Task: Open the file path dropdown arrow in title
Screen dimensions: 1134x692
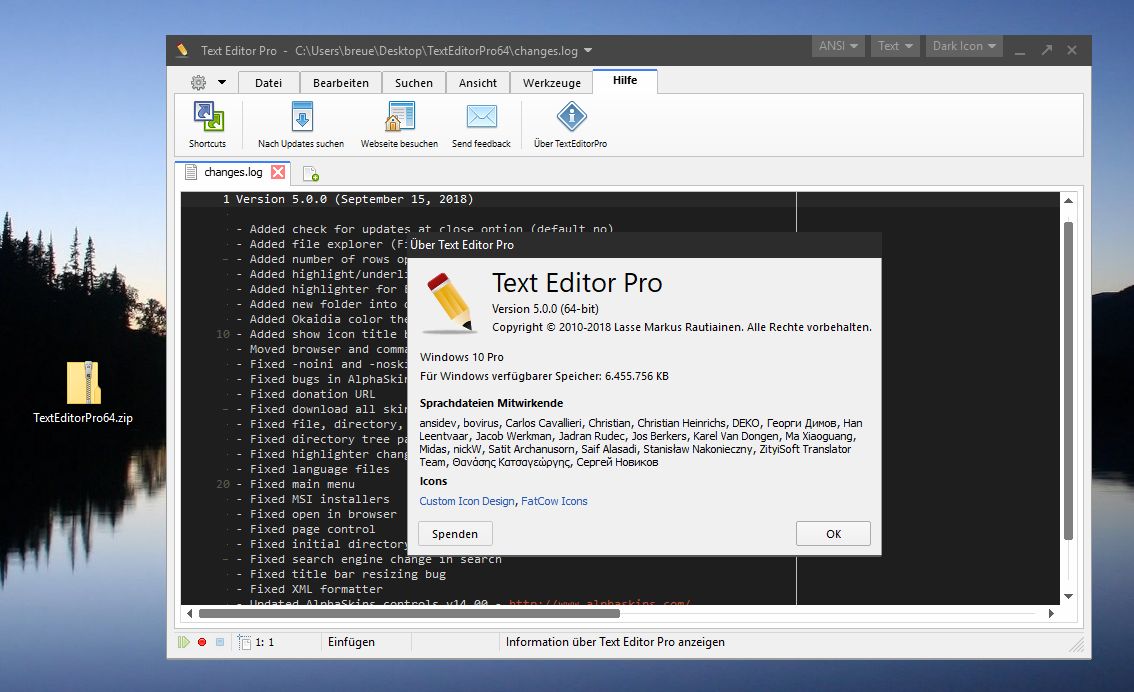Action: coord(588,51)
